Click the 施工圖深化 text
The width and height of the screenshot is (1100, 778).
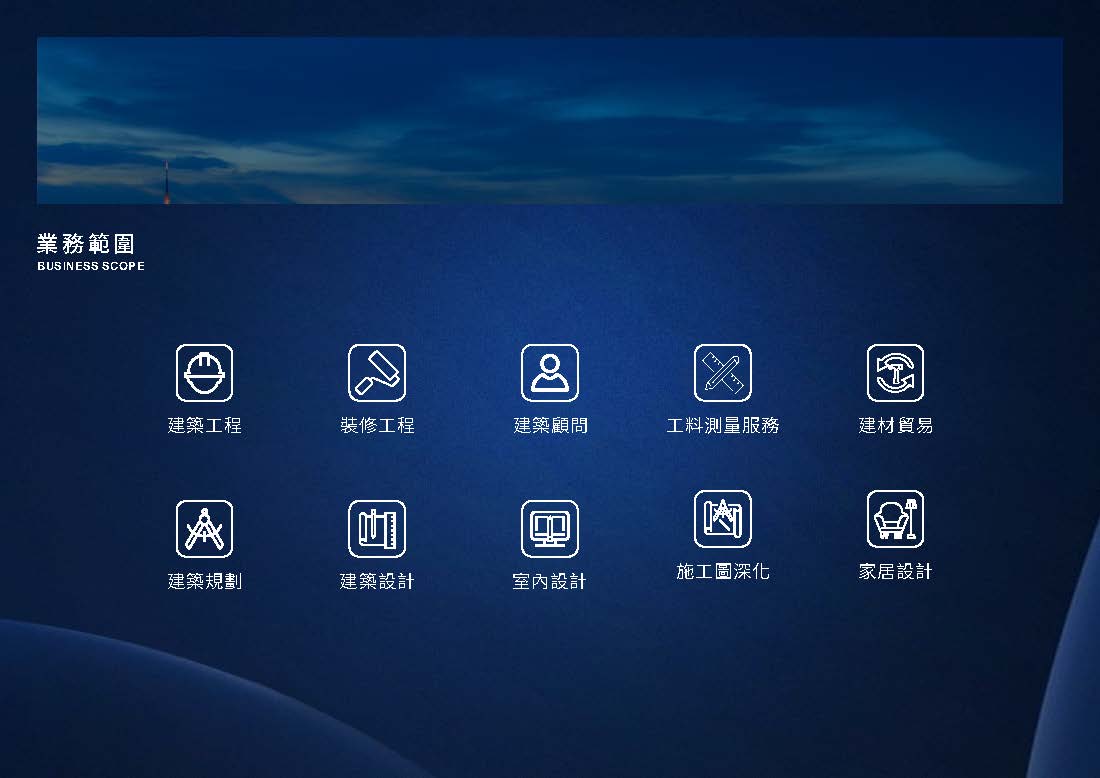723,572
